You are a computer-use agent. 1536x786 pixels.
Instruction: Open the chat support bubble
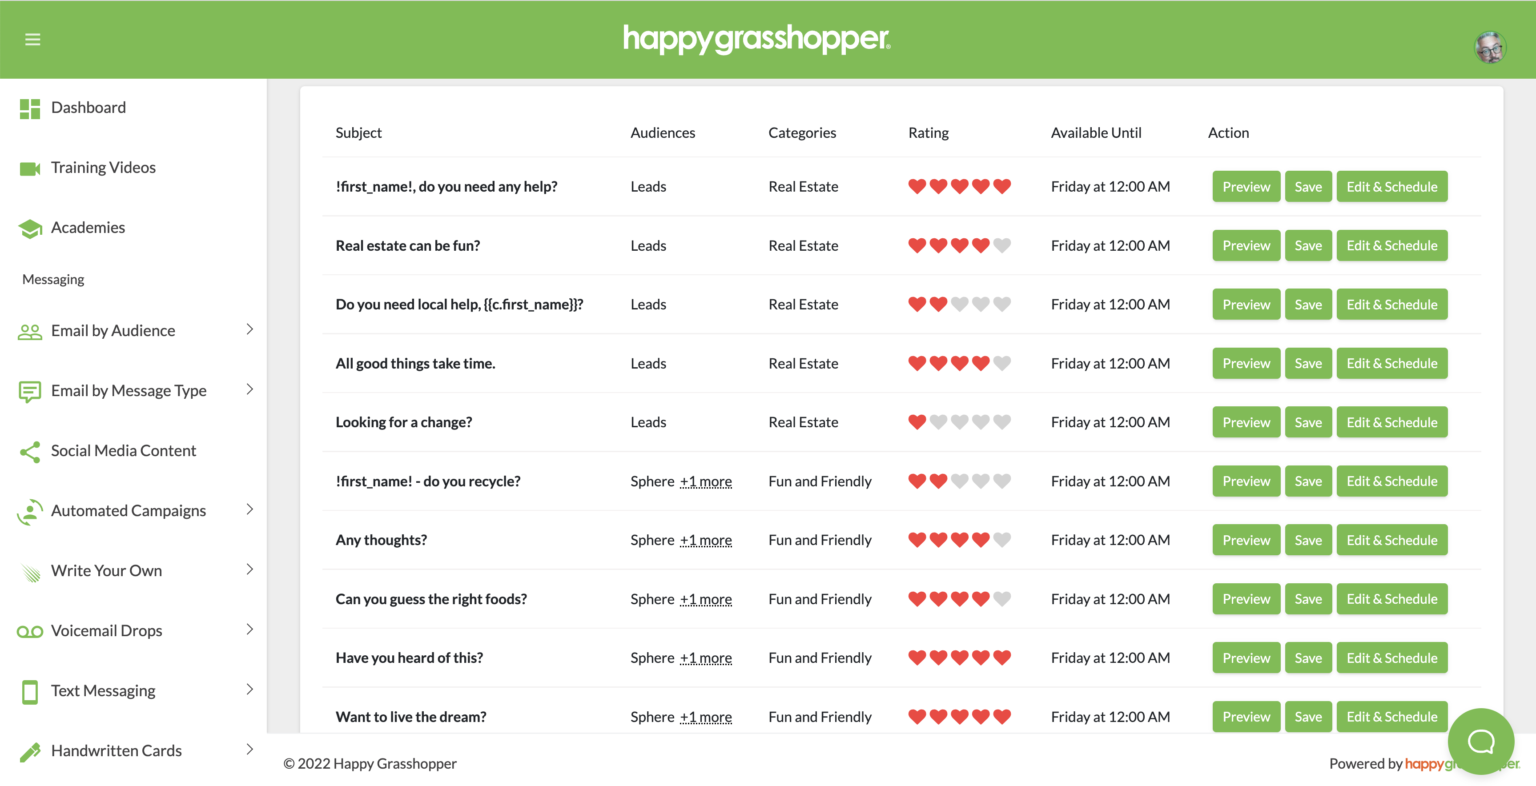click(x=1481, y=741)
